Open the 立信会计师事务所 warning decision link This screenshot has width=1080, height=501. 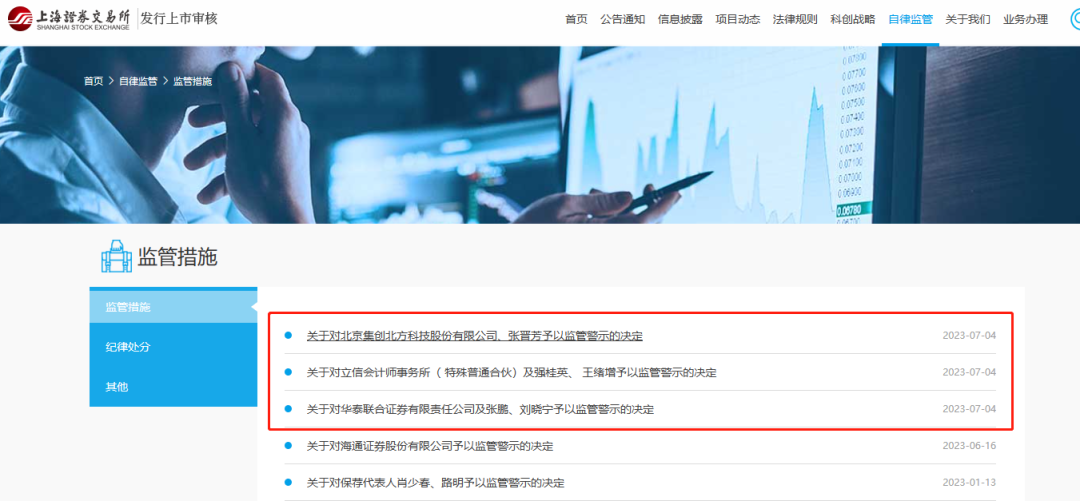511,372
